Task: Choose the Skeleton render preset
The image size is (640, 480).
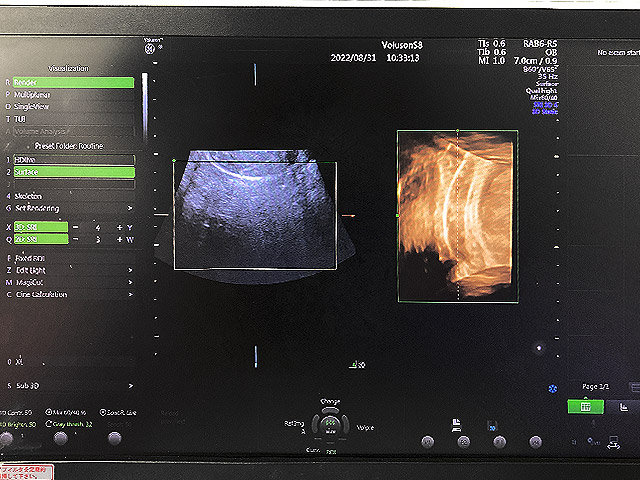Action: click(x=74, y=196)
